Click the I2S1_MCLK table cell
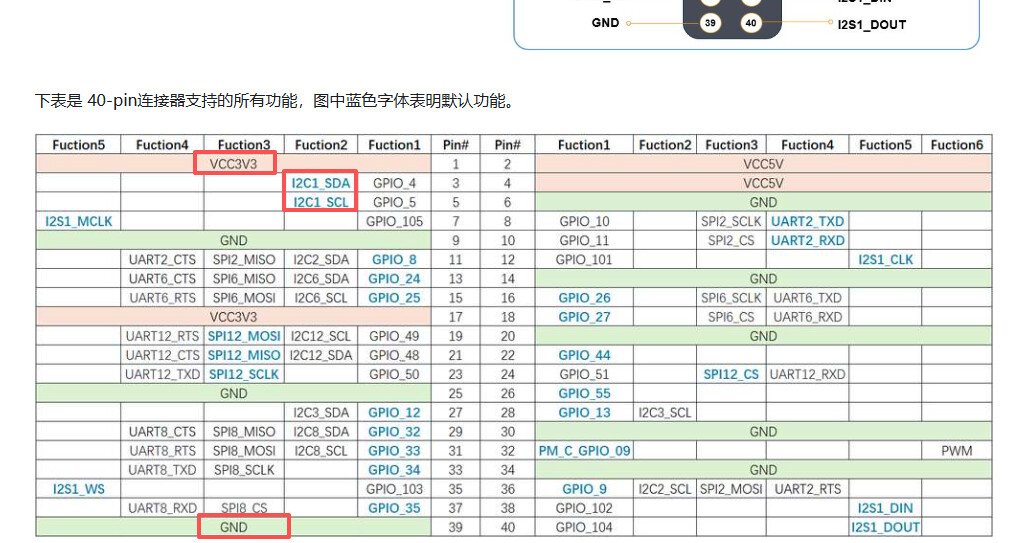 [x=79, y=221]
